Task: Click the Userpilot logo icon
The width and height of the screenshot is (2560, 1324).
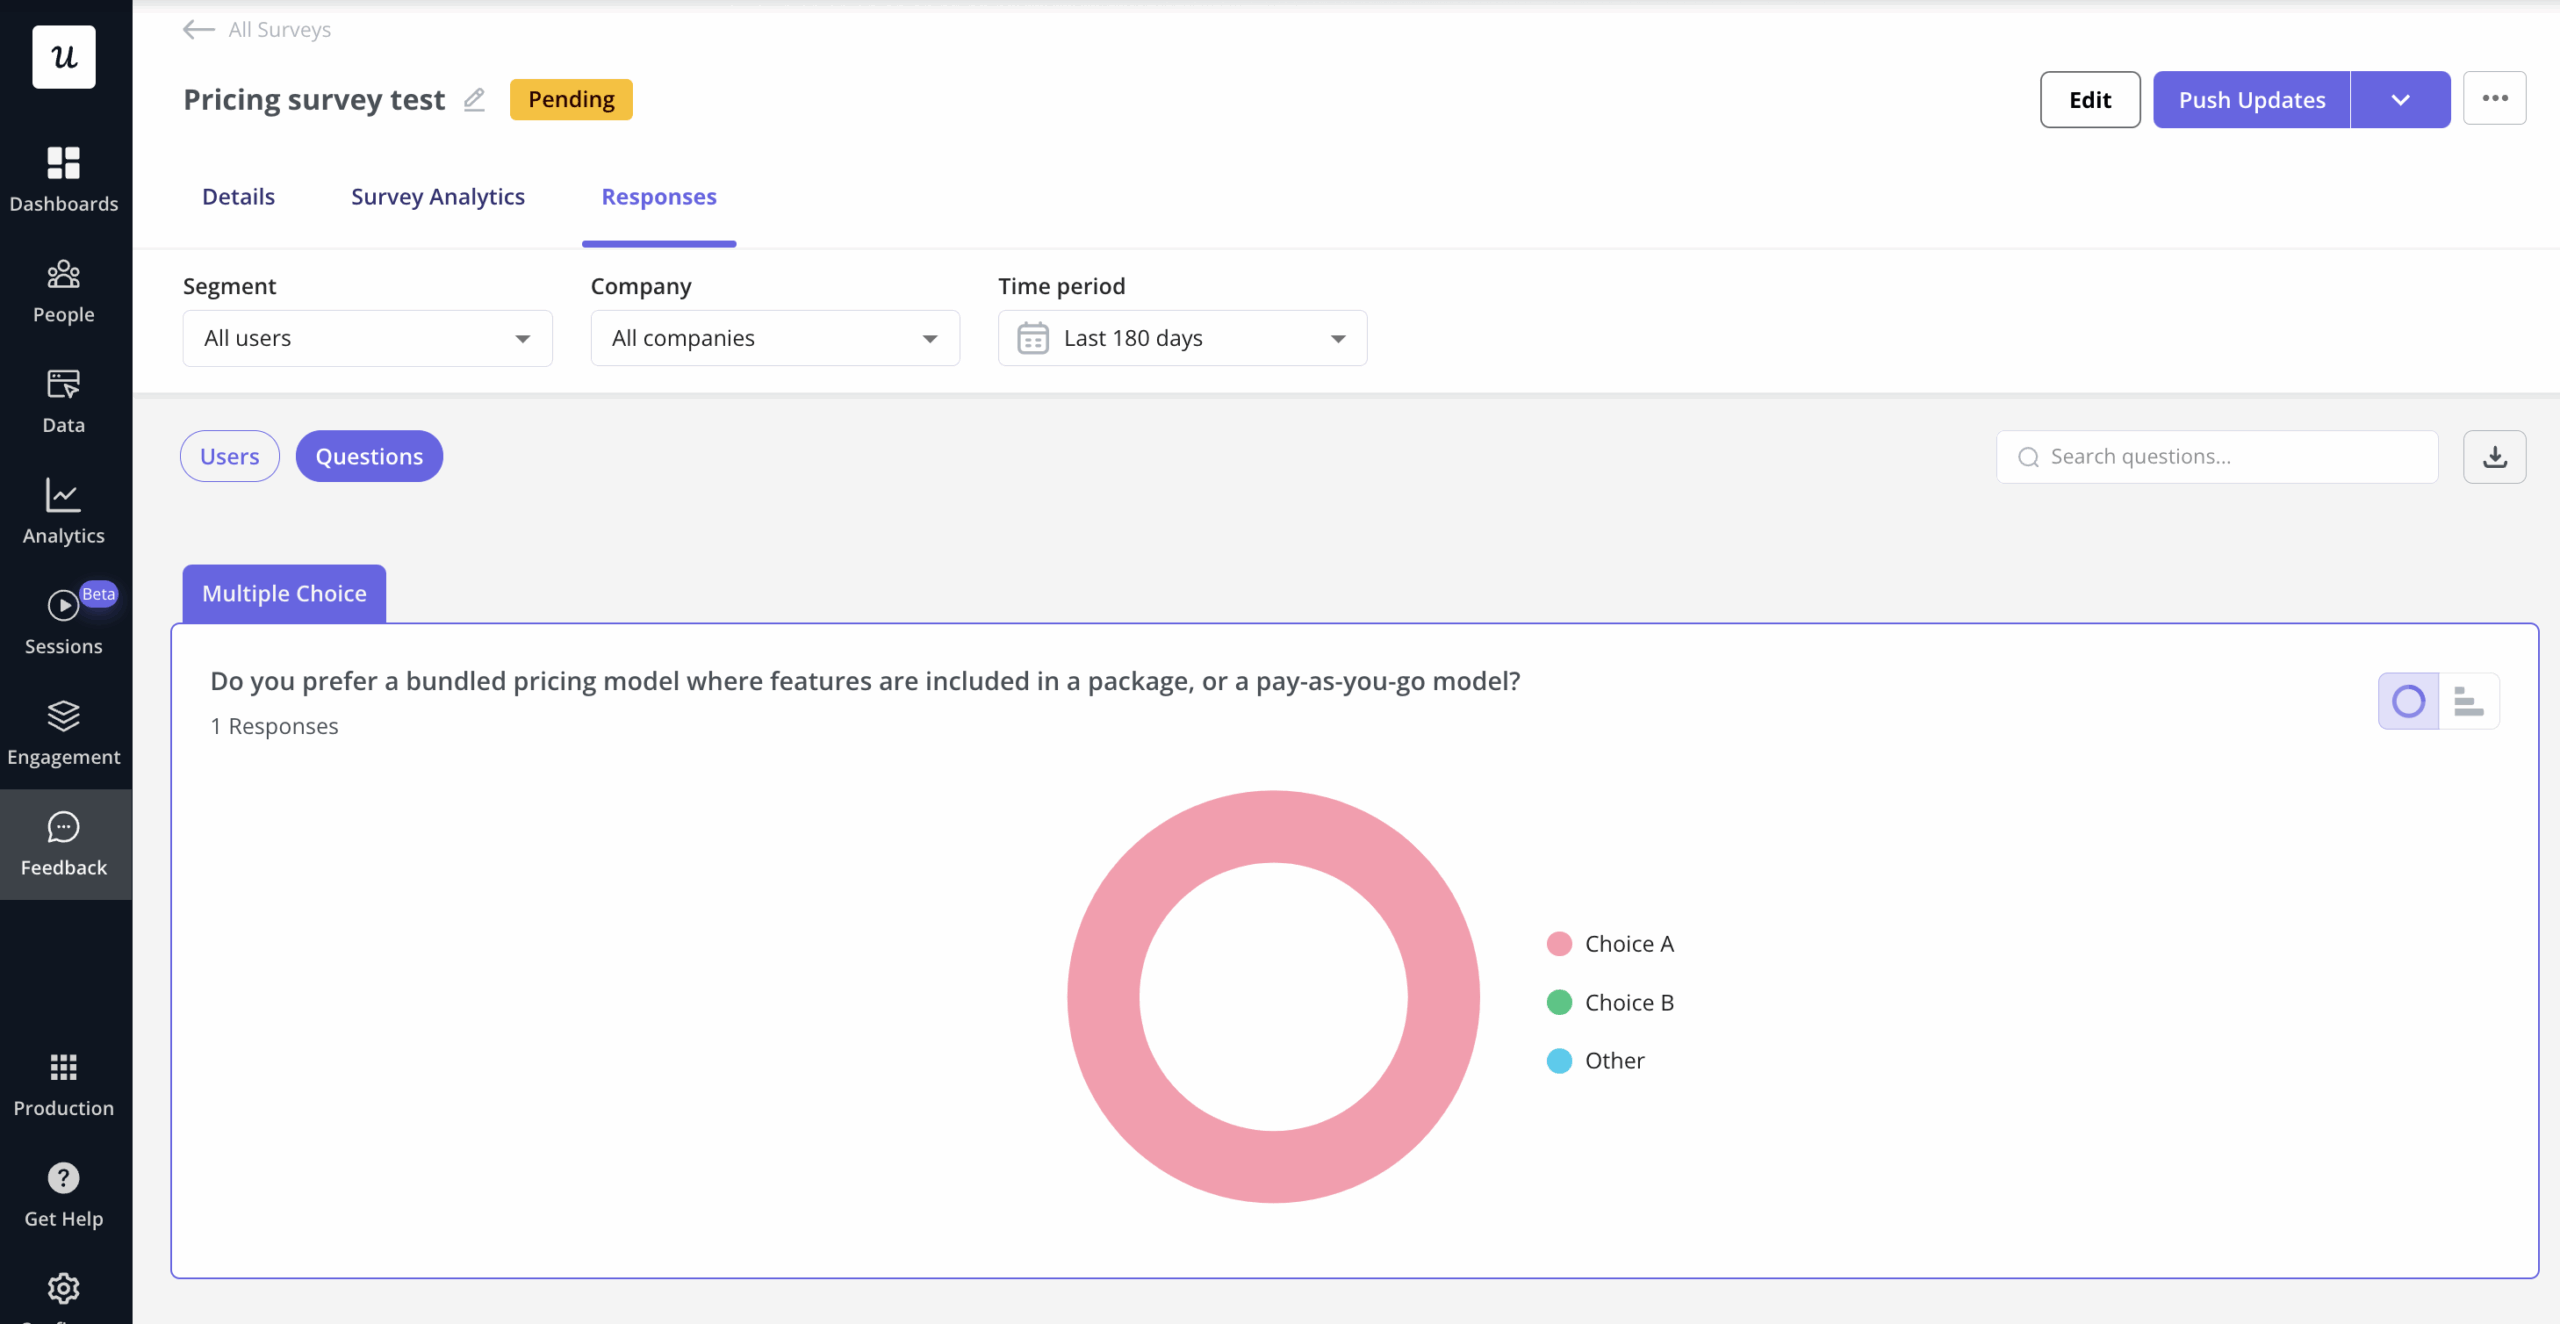Action: pos(64,57)
